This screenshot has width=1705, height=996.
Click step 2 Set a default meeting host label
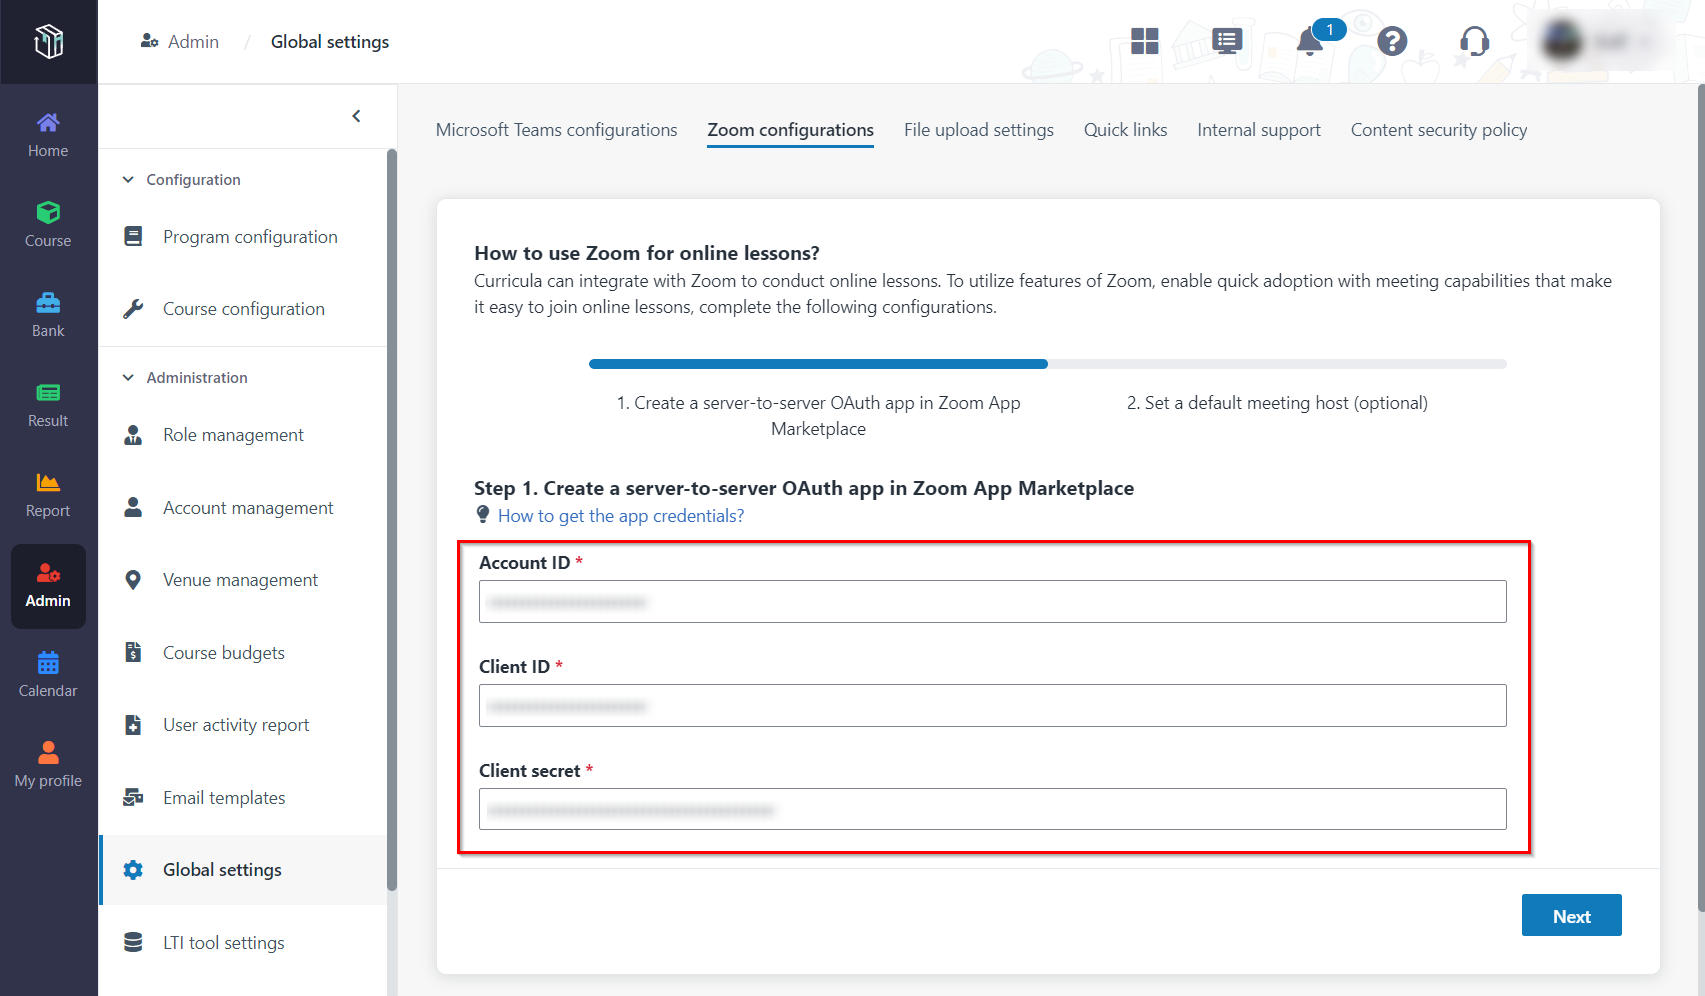[x=1277, y=403]
